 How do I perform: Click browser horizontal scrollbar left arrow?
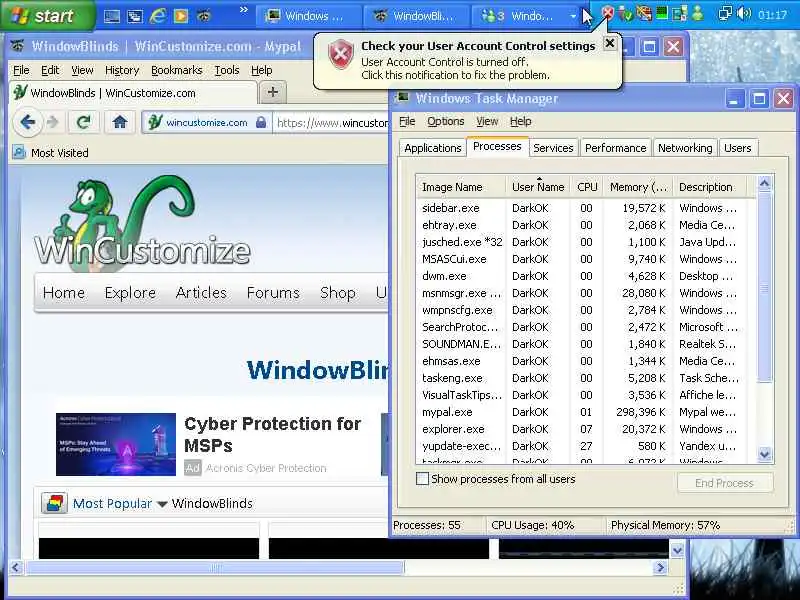tap(16, 567)
